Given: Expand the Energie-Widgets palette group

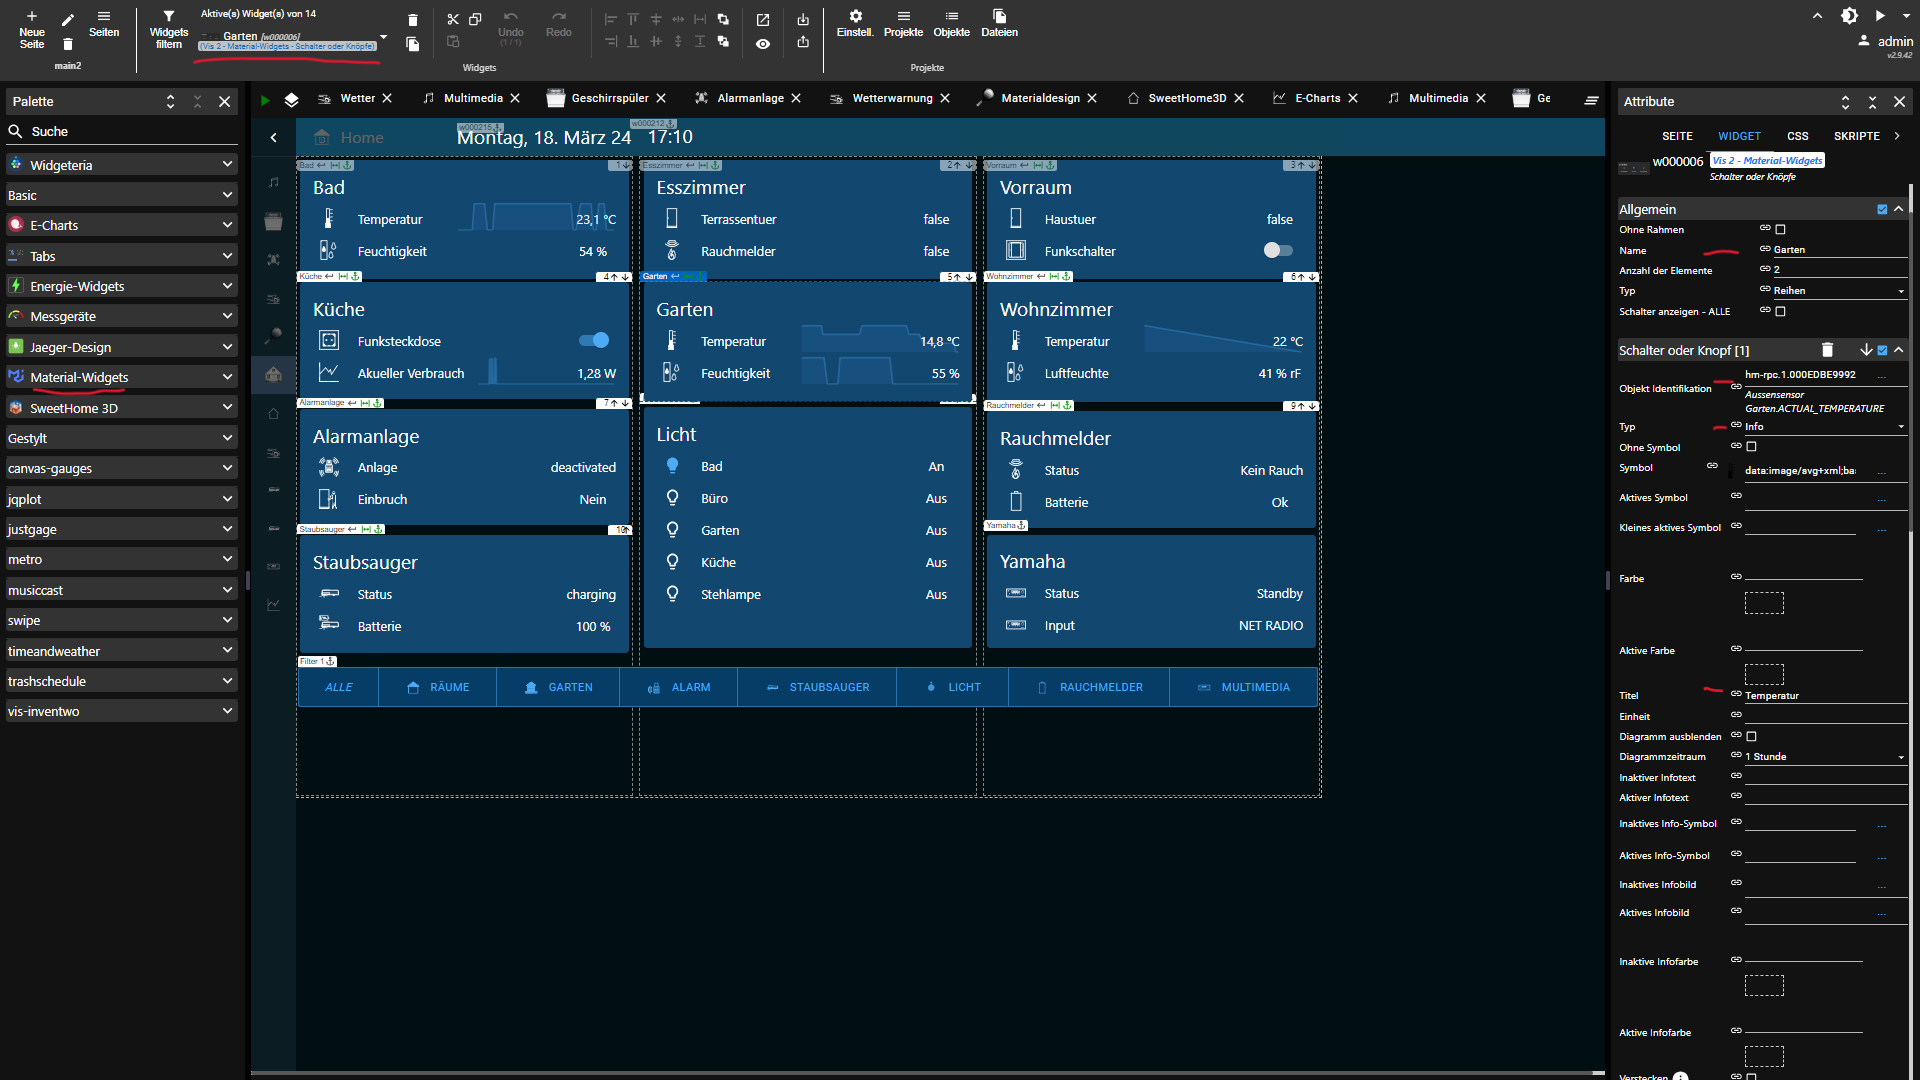Looking at the screenshot, I should (x=121, y=286).
